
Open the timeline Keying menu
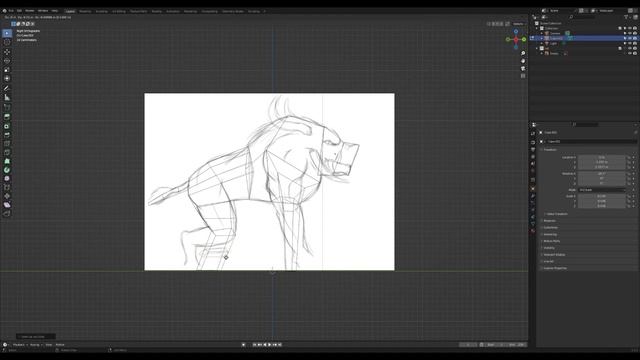(35, 345)
